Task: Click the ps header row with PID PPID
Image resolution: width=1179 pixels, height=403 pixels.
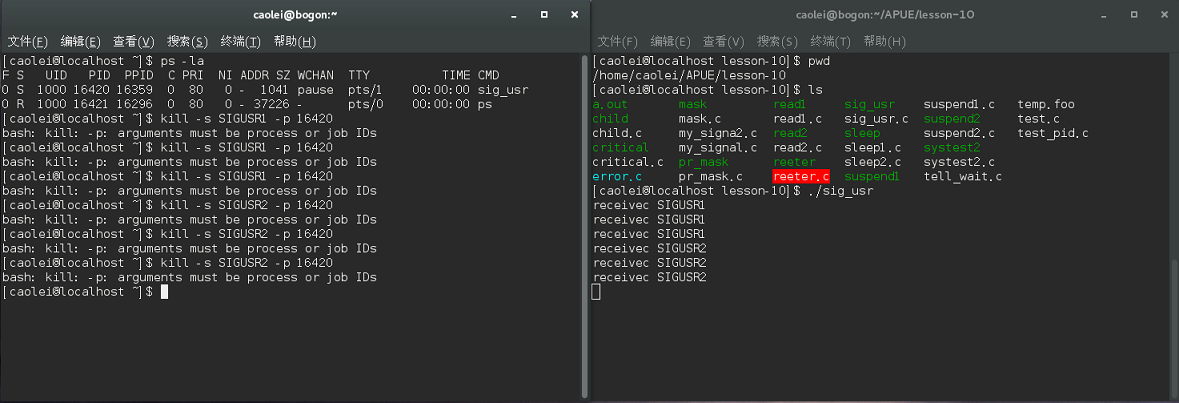Action: click(x=250, y=75)
